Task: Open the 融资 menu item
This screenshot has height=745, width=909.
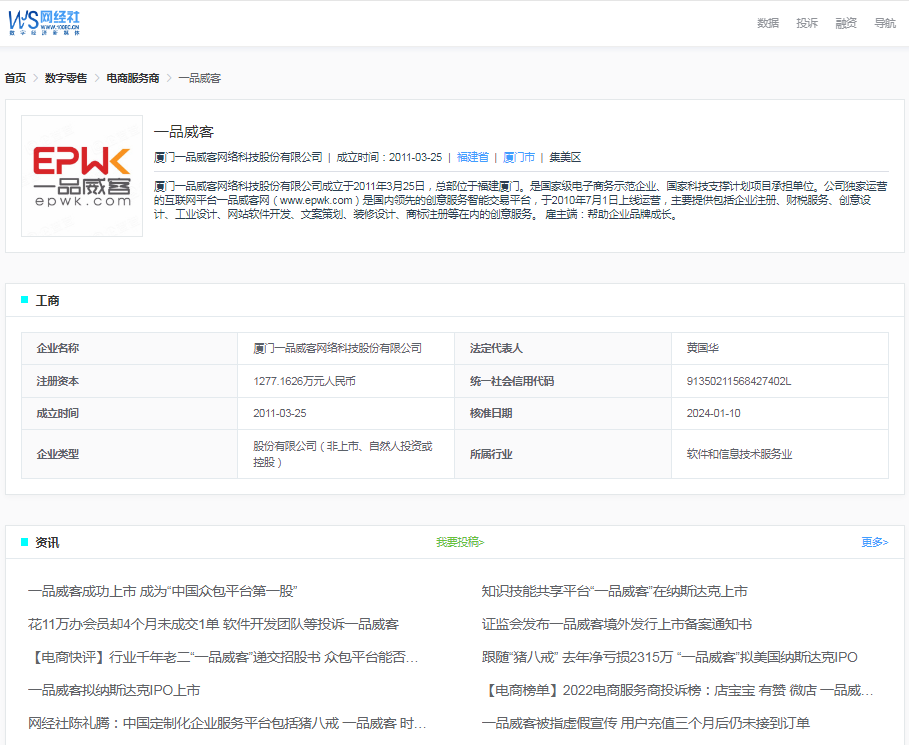Action: 846,23
